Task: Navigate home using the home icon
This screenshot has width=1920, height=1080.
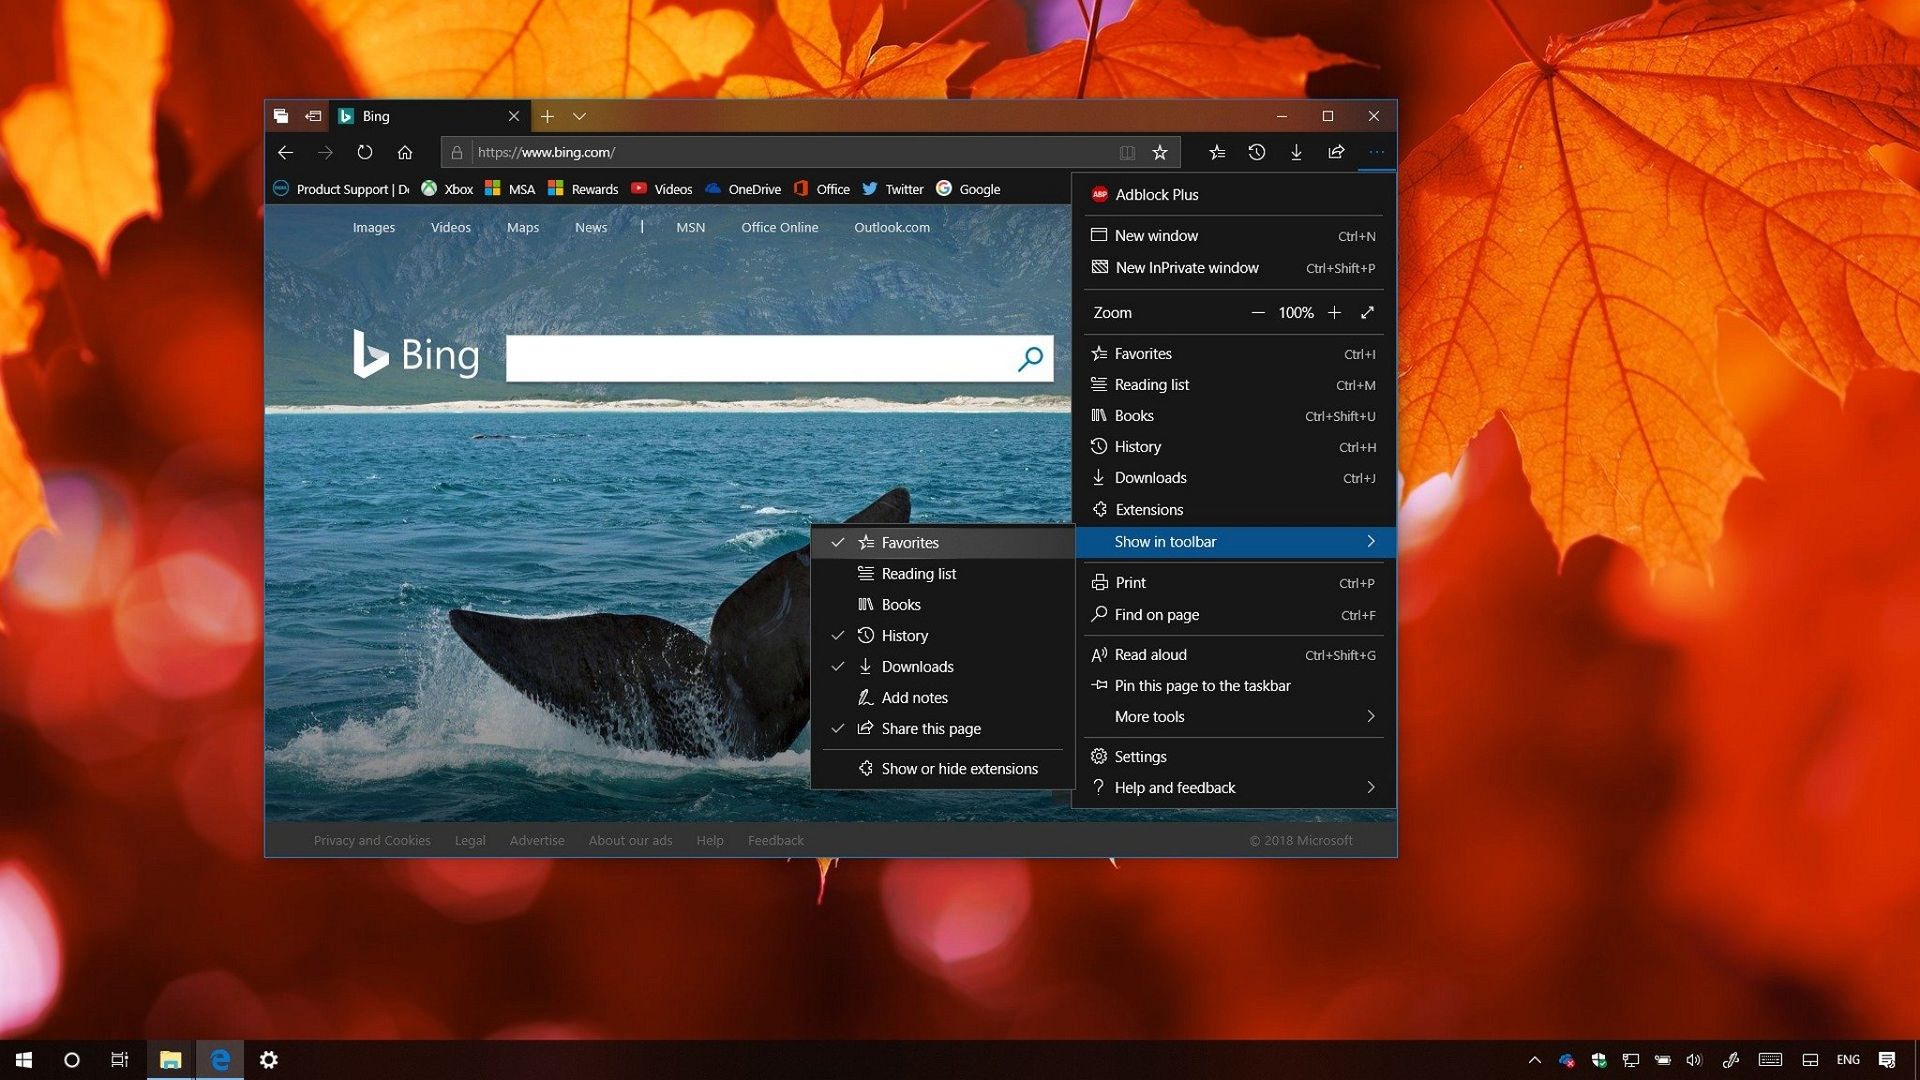Action: pos(405,152)
